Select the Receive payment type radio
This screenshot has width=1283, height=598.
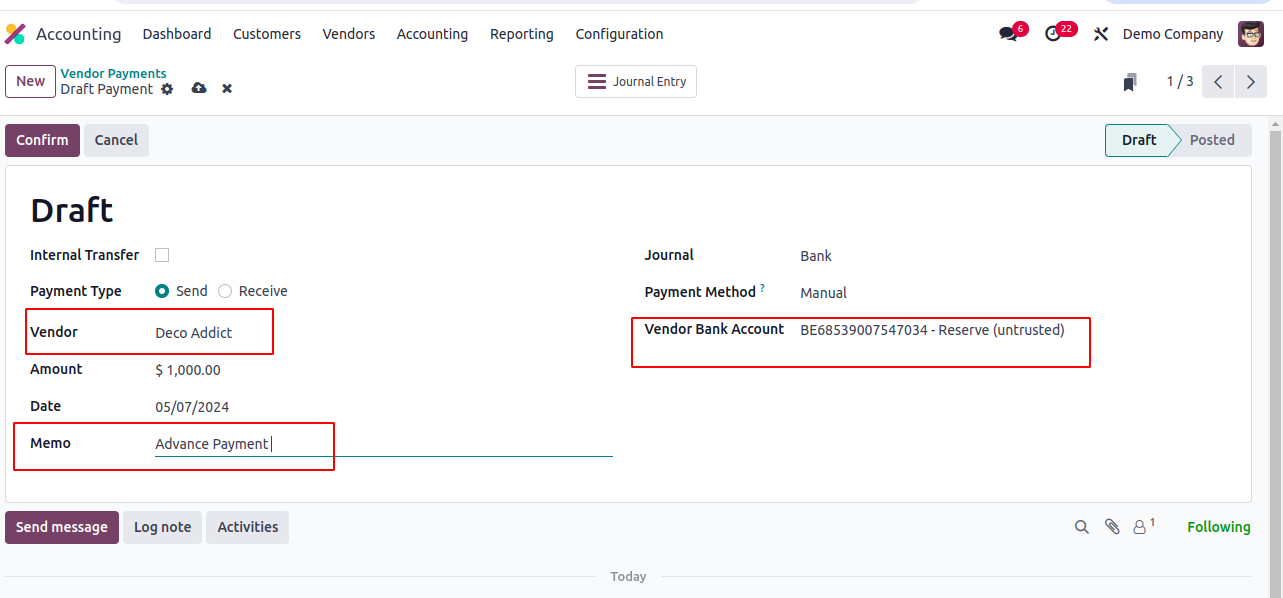pos(225,291)
